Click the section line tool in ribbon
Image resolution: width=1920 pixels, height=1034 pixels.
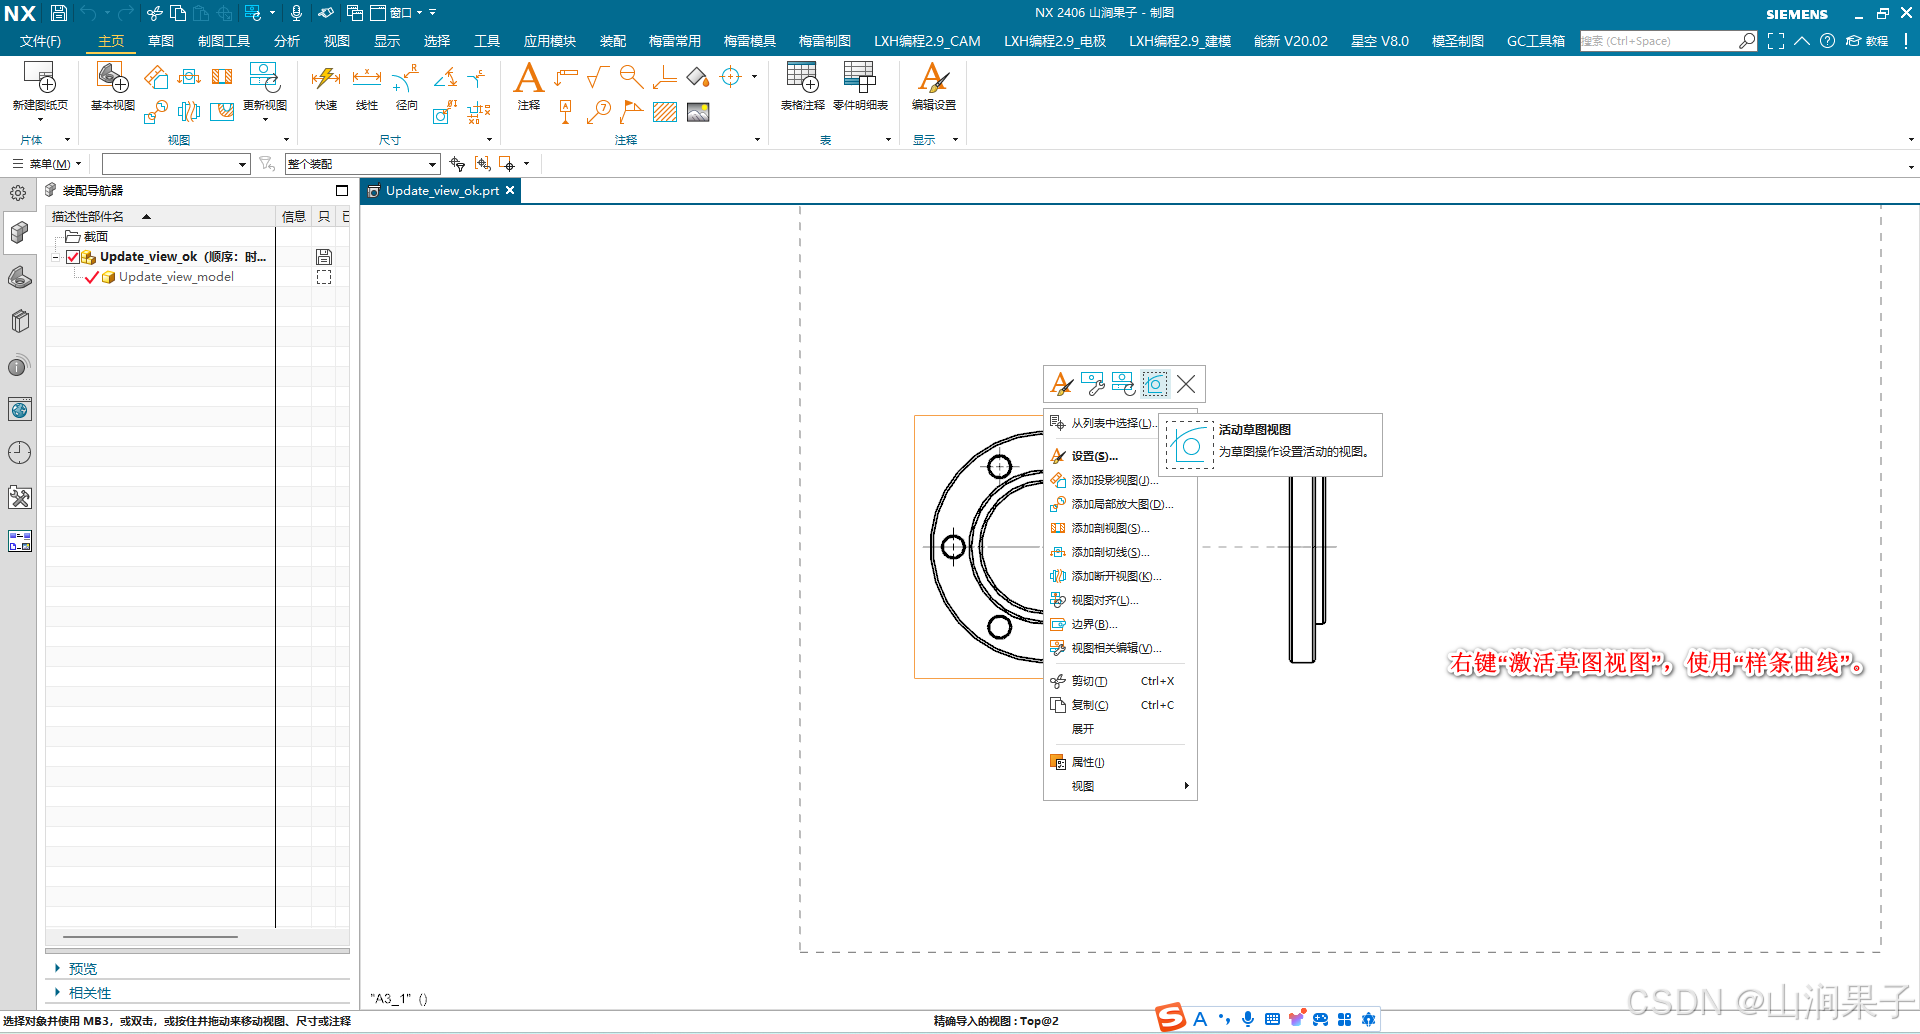click(189, 77)
